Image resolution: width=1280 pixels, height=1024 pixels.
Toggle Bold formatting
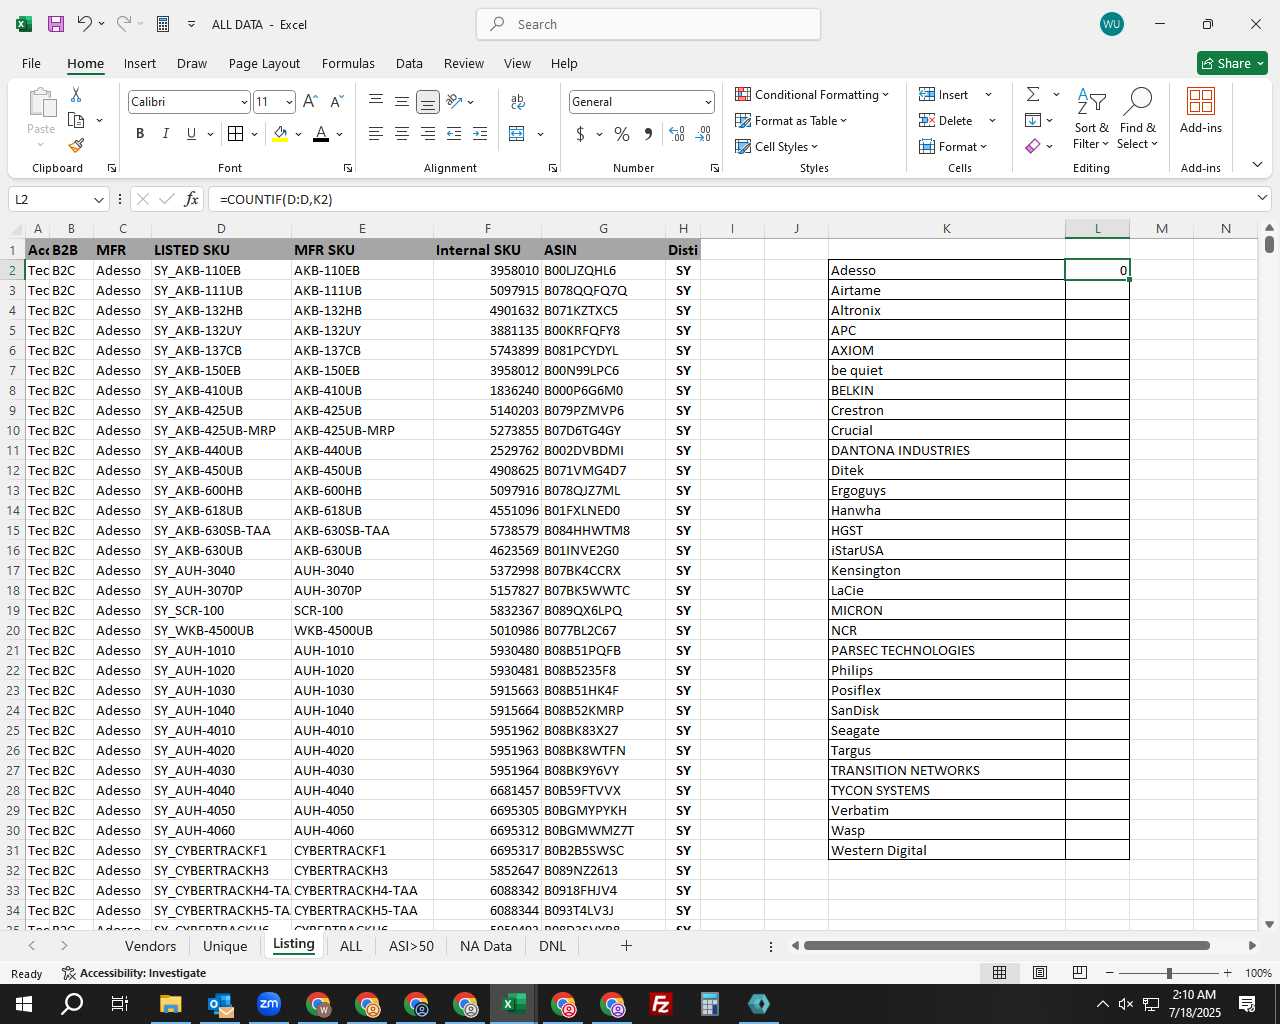140,134
